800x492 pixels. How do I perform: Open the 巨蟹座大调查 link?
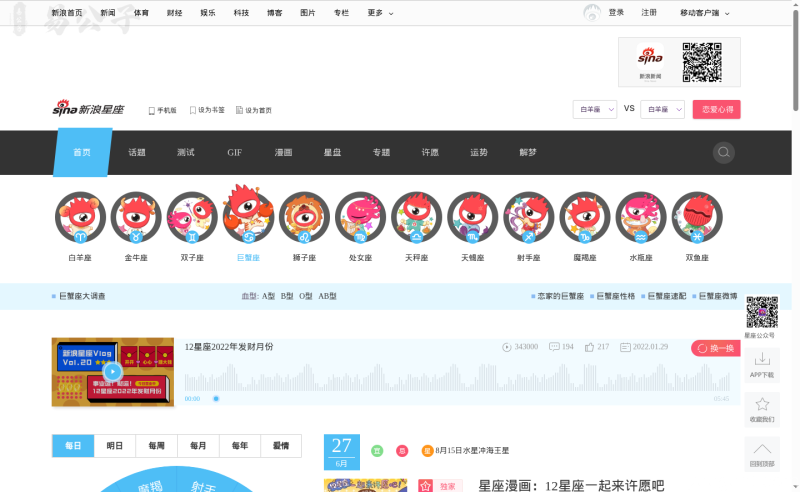[82, 296]
